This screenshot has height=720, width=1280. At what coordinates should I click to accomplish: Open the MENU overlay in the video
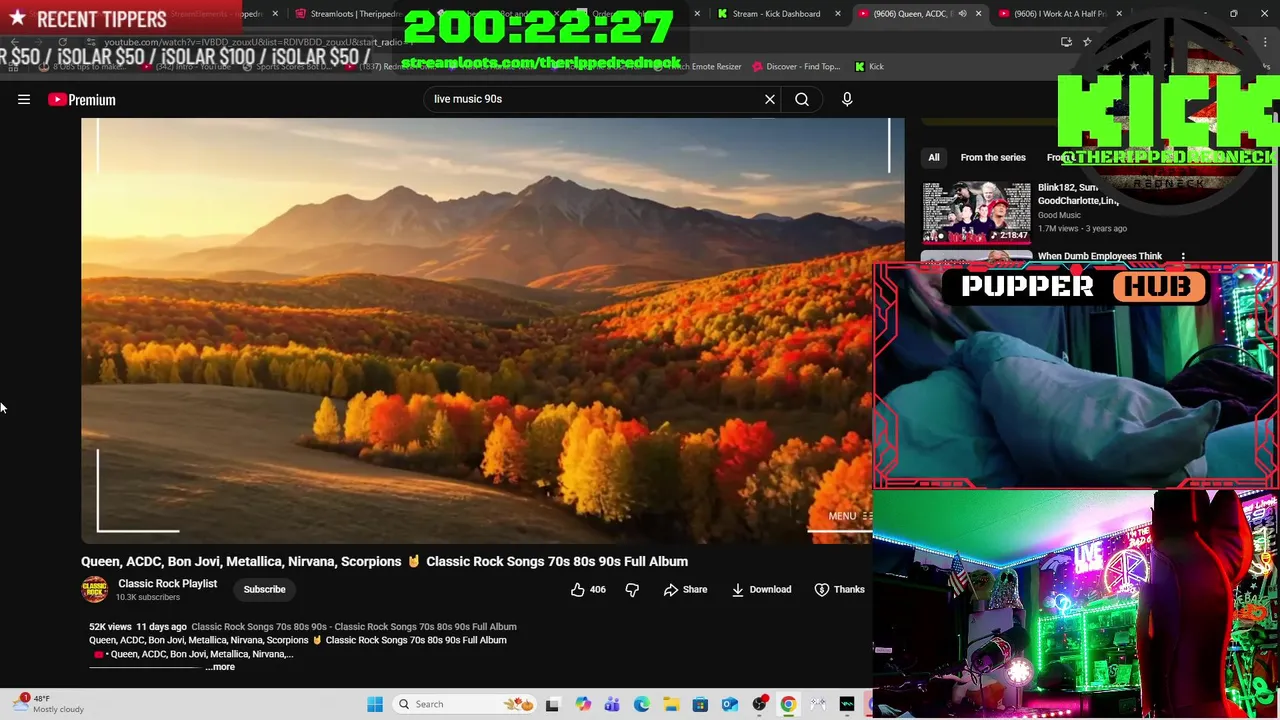(851, 516)
